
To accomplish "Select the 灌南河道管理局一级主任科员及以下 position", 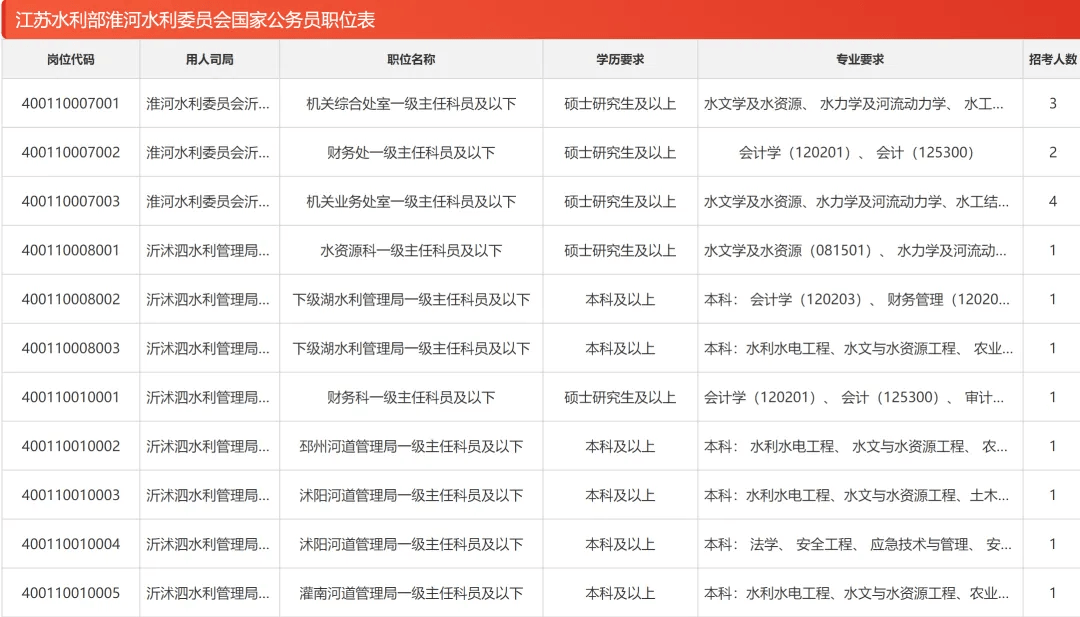I will [x=411, y=593].
